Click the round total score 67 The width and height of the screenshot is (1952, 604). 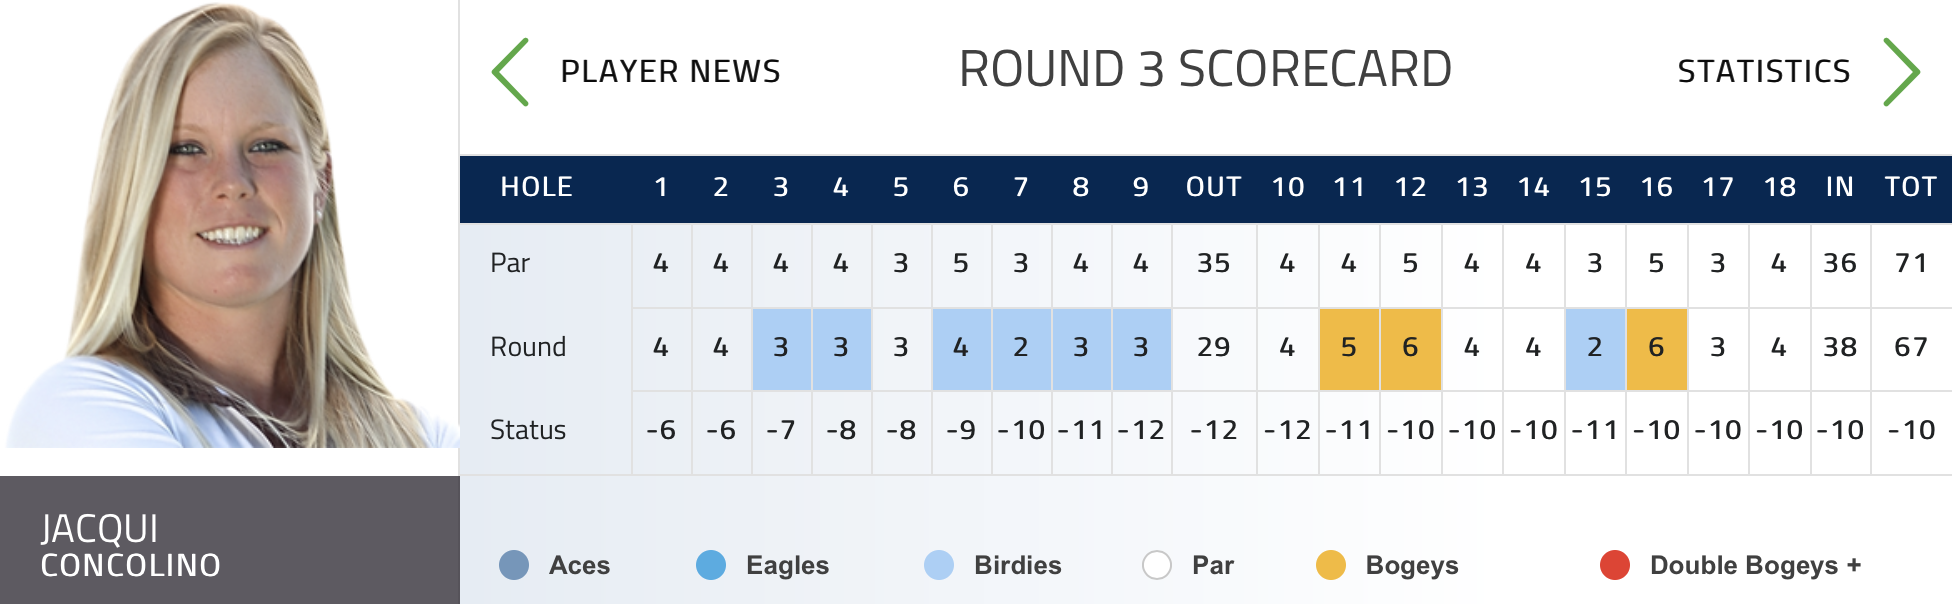coord(1910,348)
